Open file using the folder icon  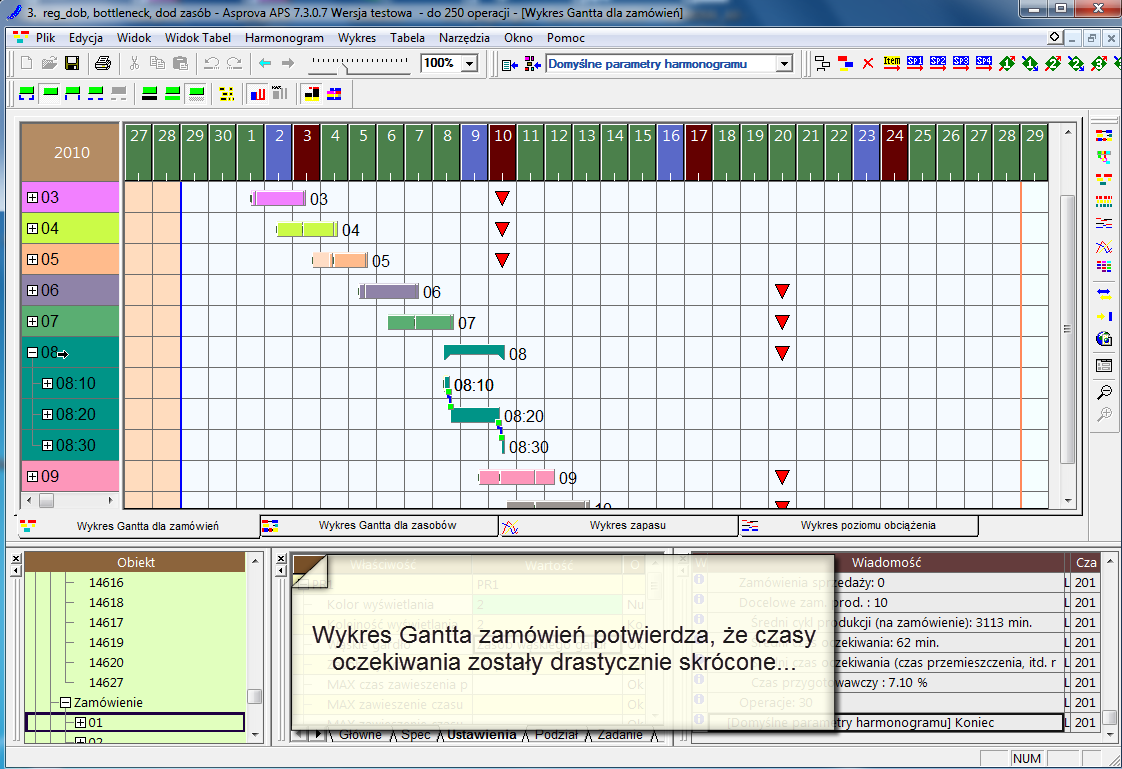coord(49,64)
